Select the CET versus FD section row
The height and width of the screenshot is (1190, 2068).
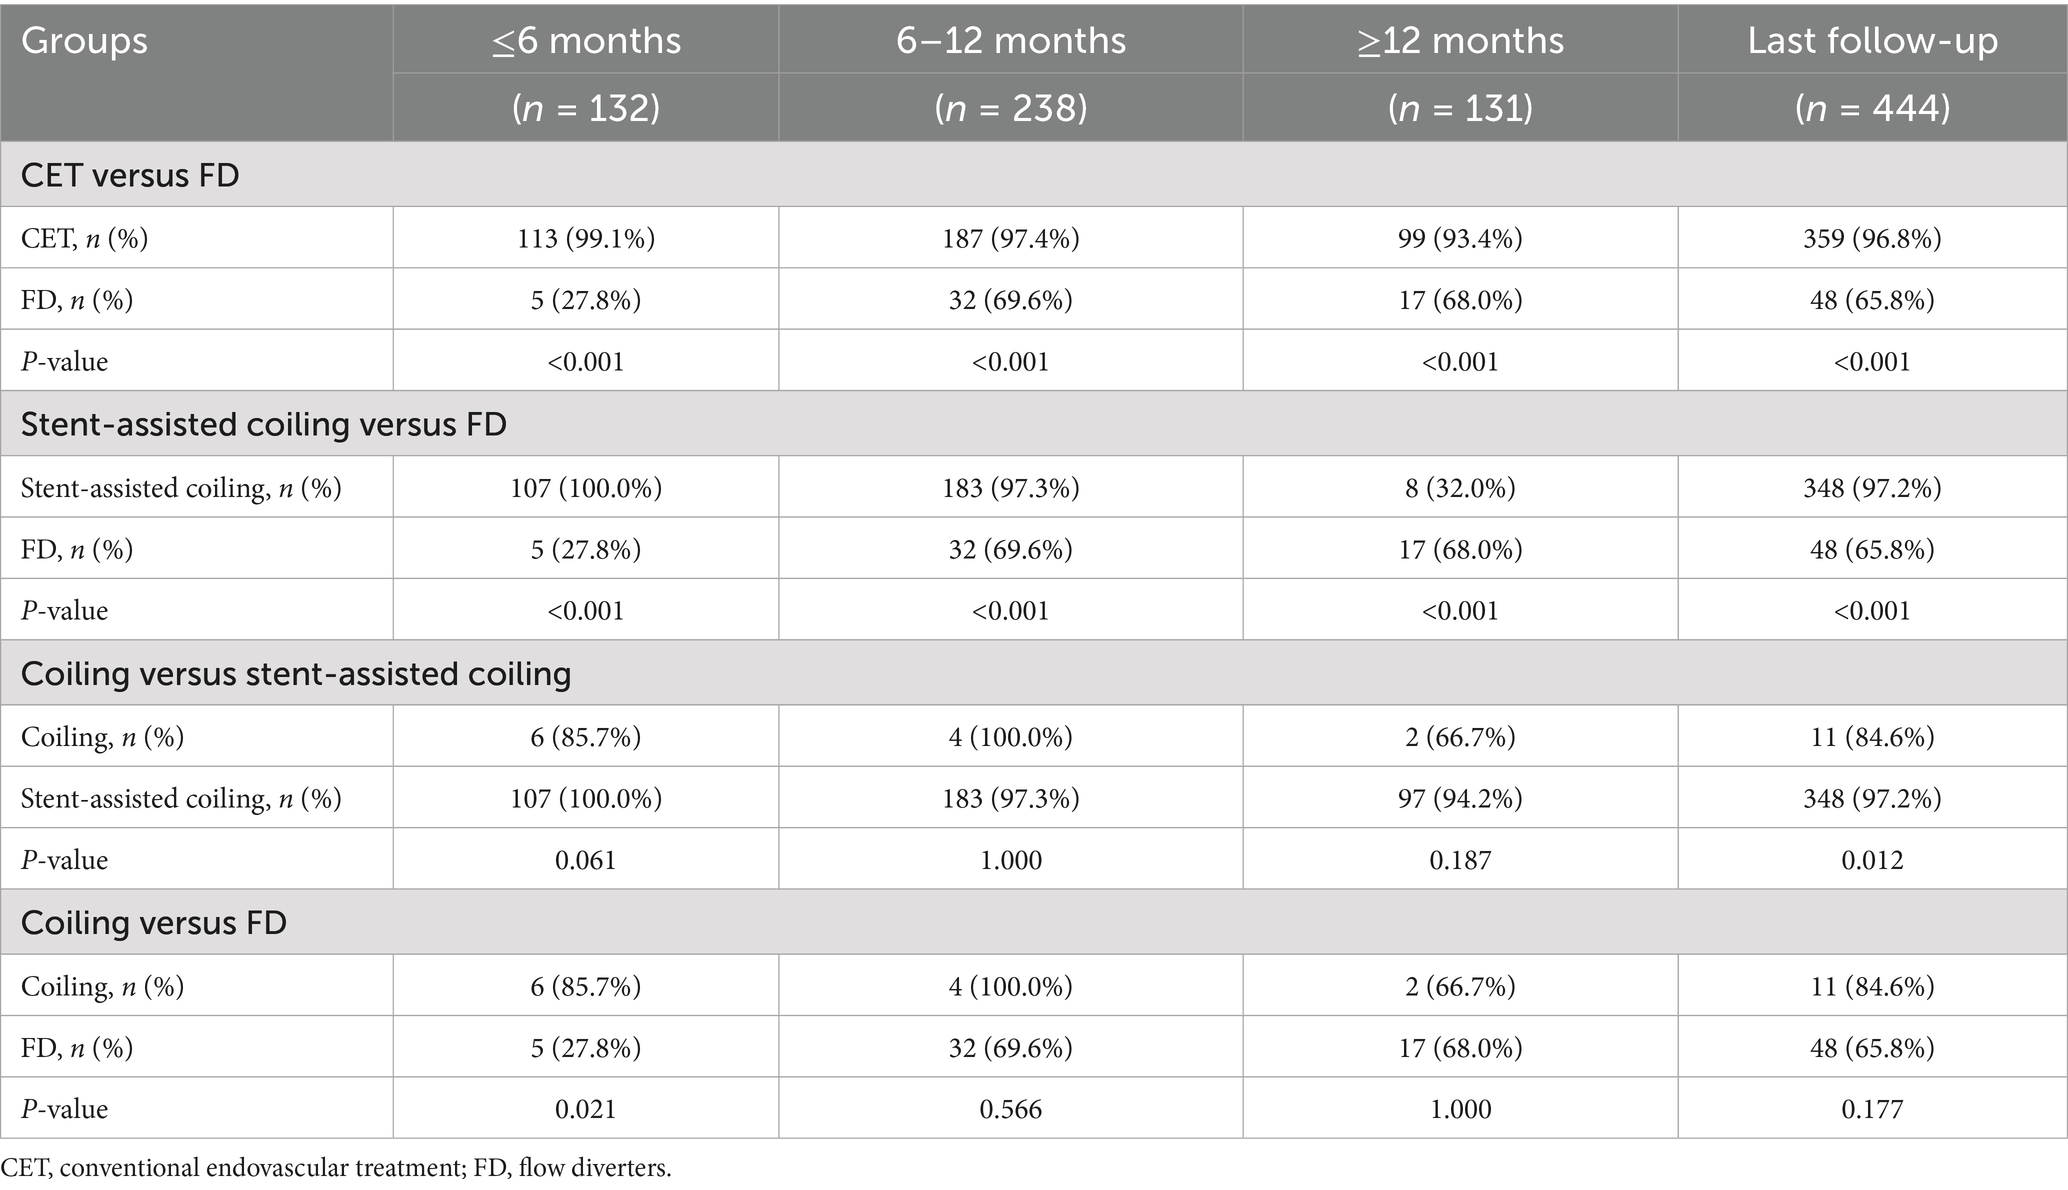(130, 175)
